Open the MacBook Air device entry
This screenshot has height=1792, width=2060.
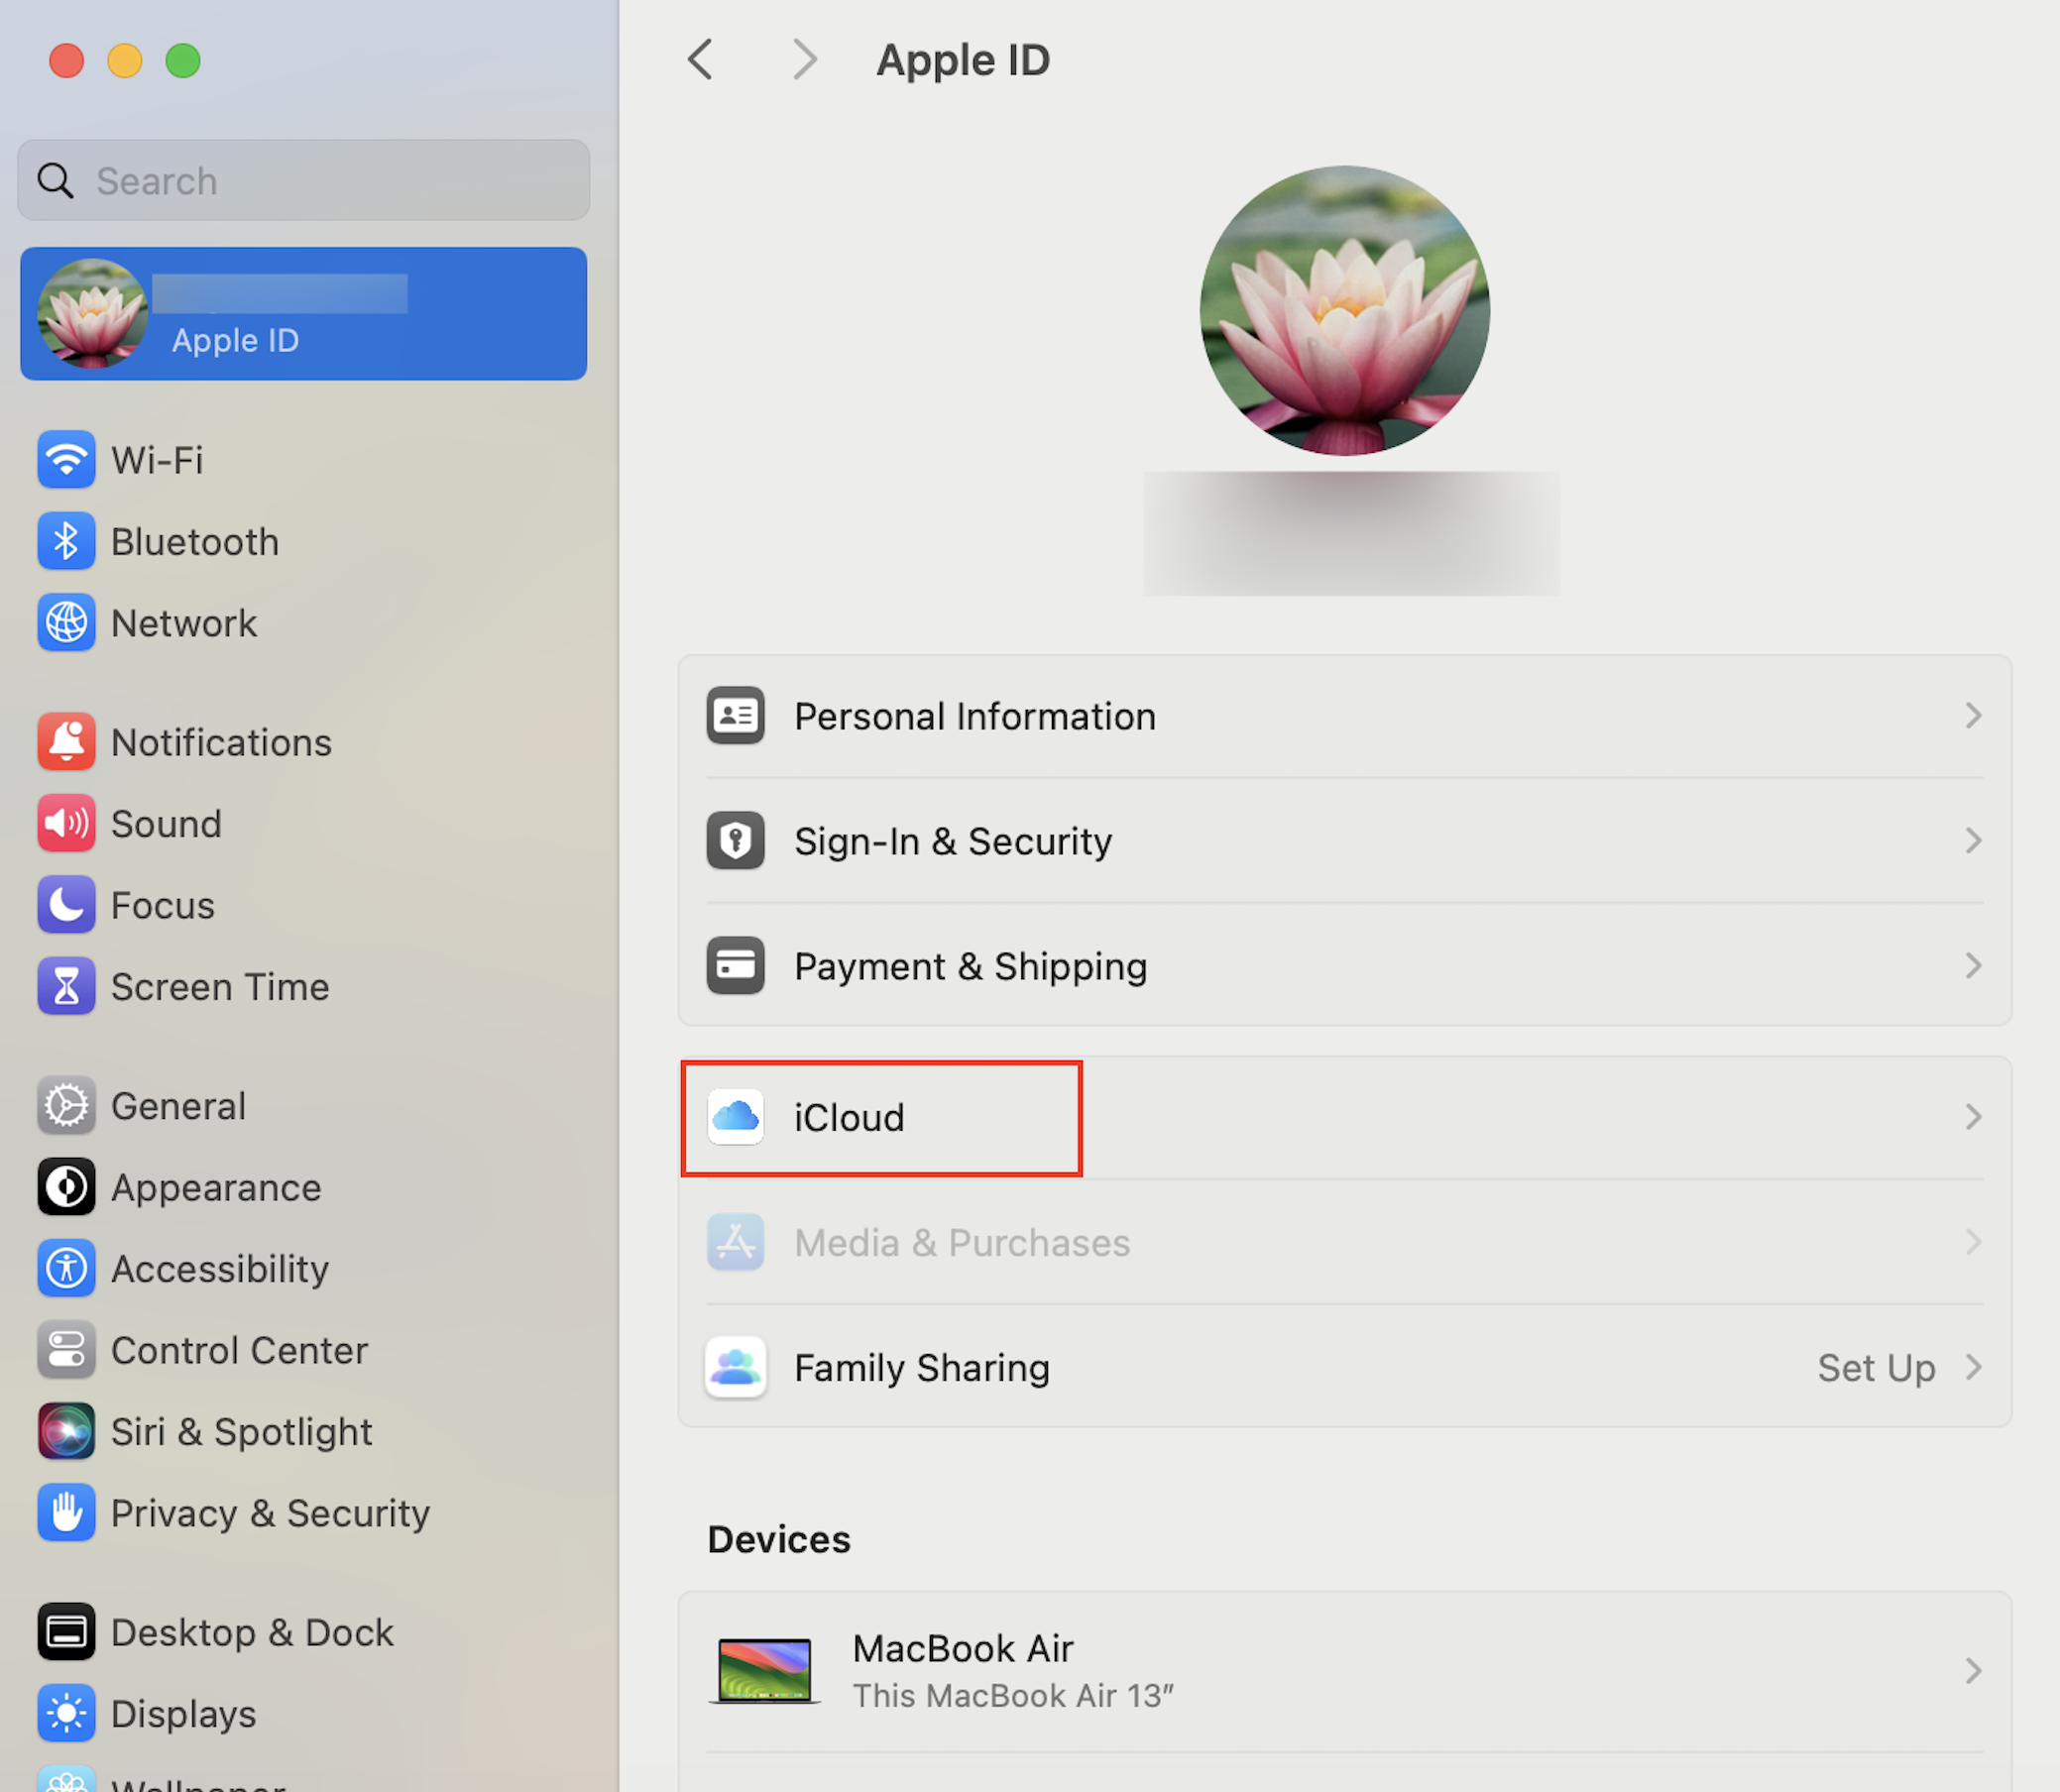click(1344, 1671)
